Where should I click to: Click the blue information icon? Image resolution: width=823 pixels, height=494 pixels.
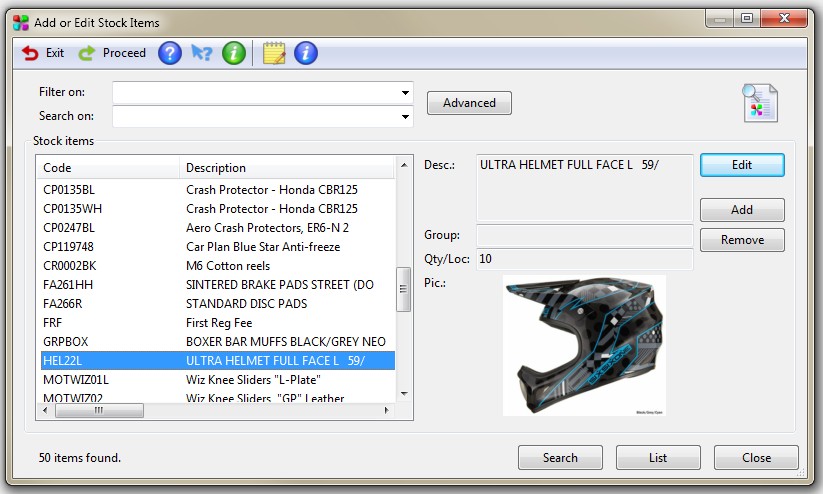tap(305, 53)
